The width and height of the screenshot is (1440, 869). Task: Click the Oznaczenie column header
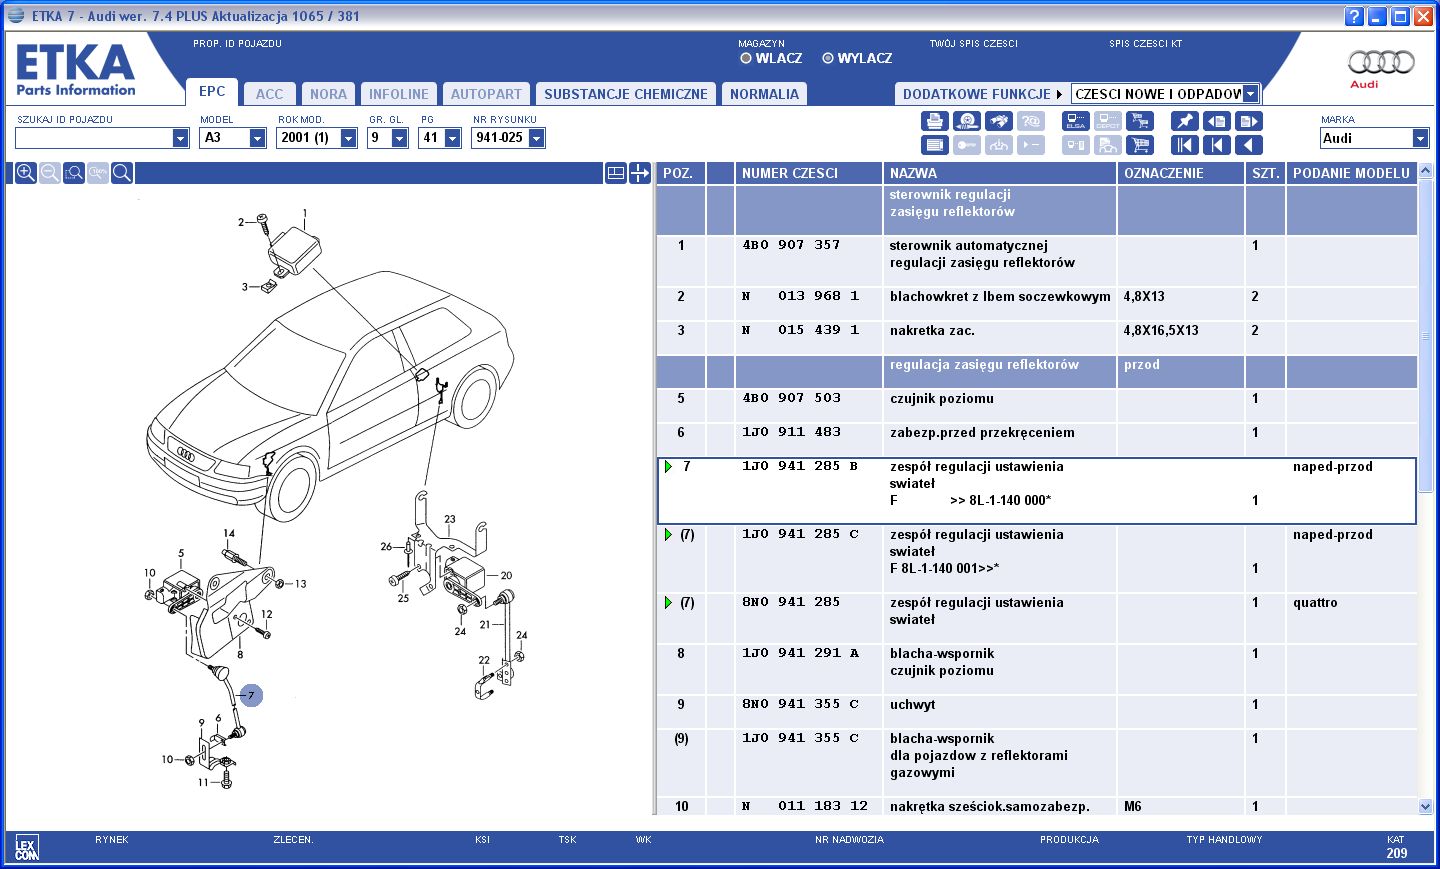pyautogui.click(x=1181, y=173)
